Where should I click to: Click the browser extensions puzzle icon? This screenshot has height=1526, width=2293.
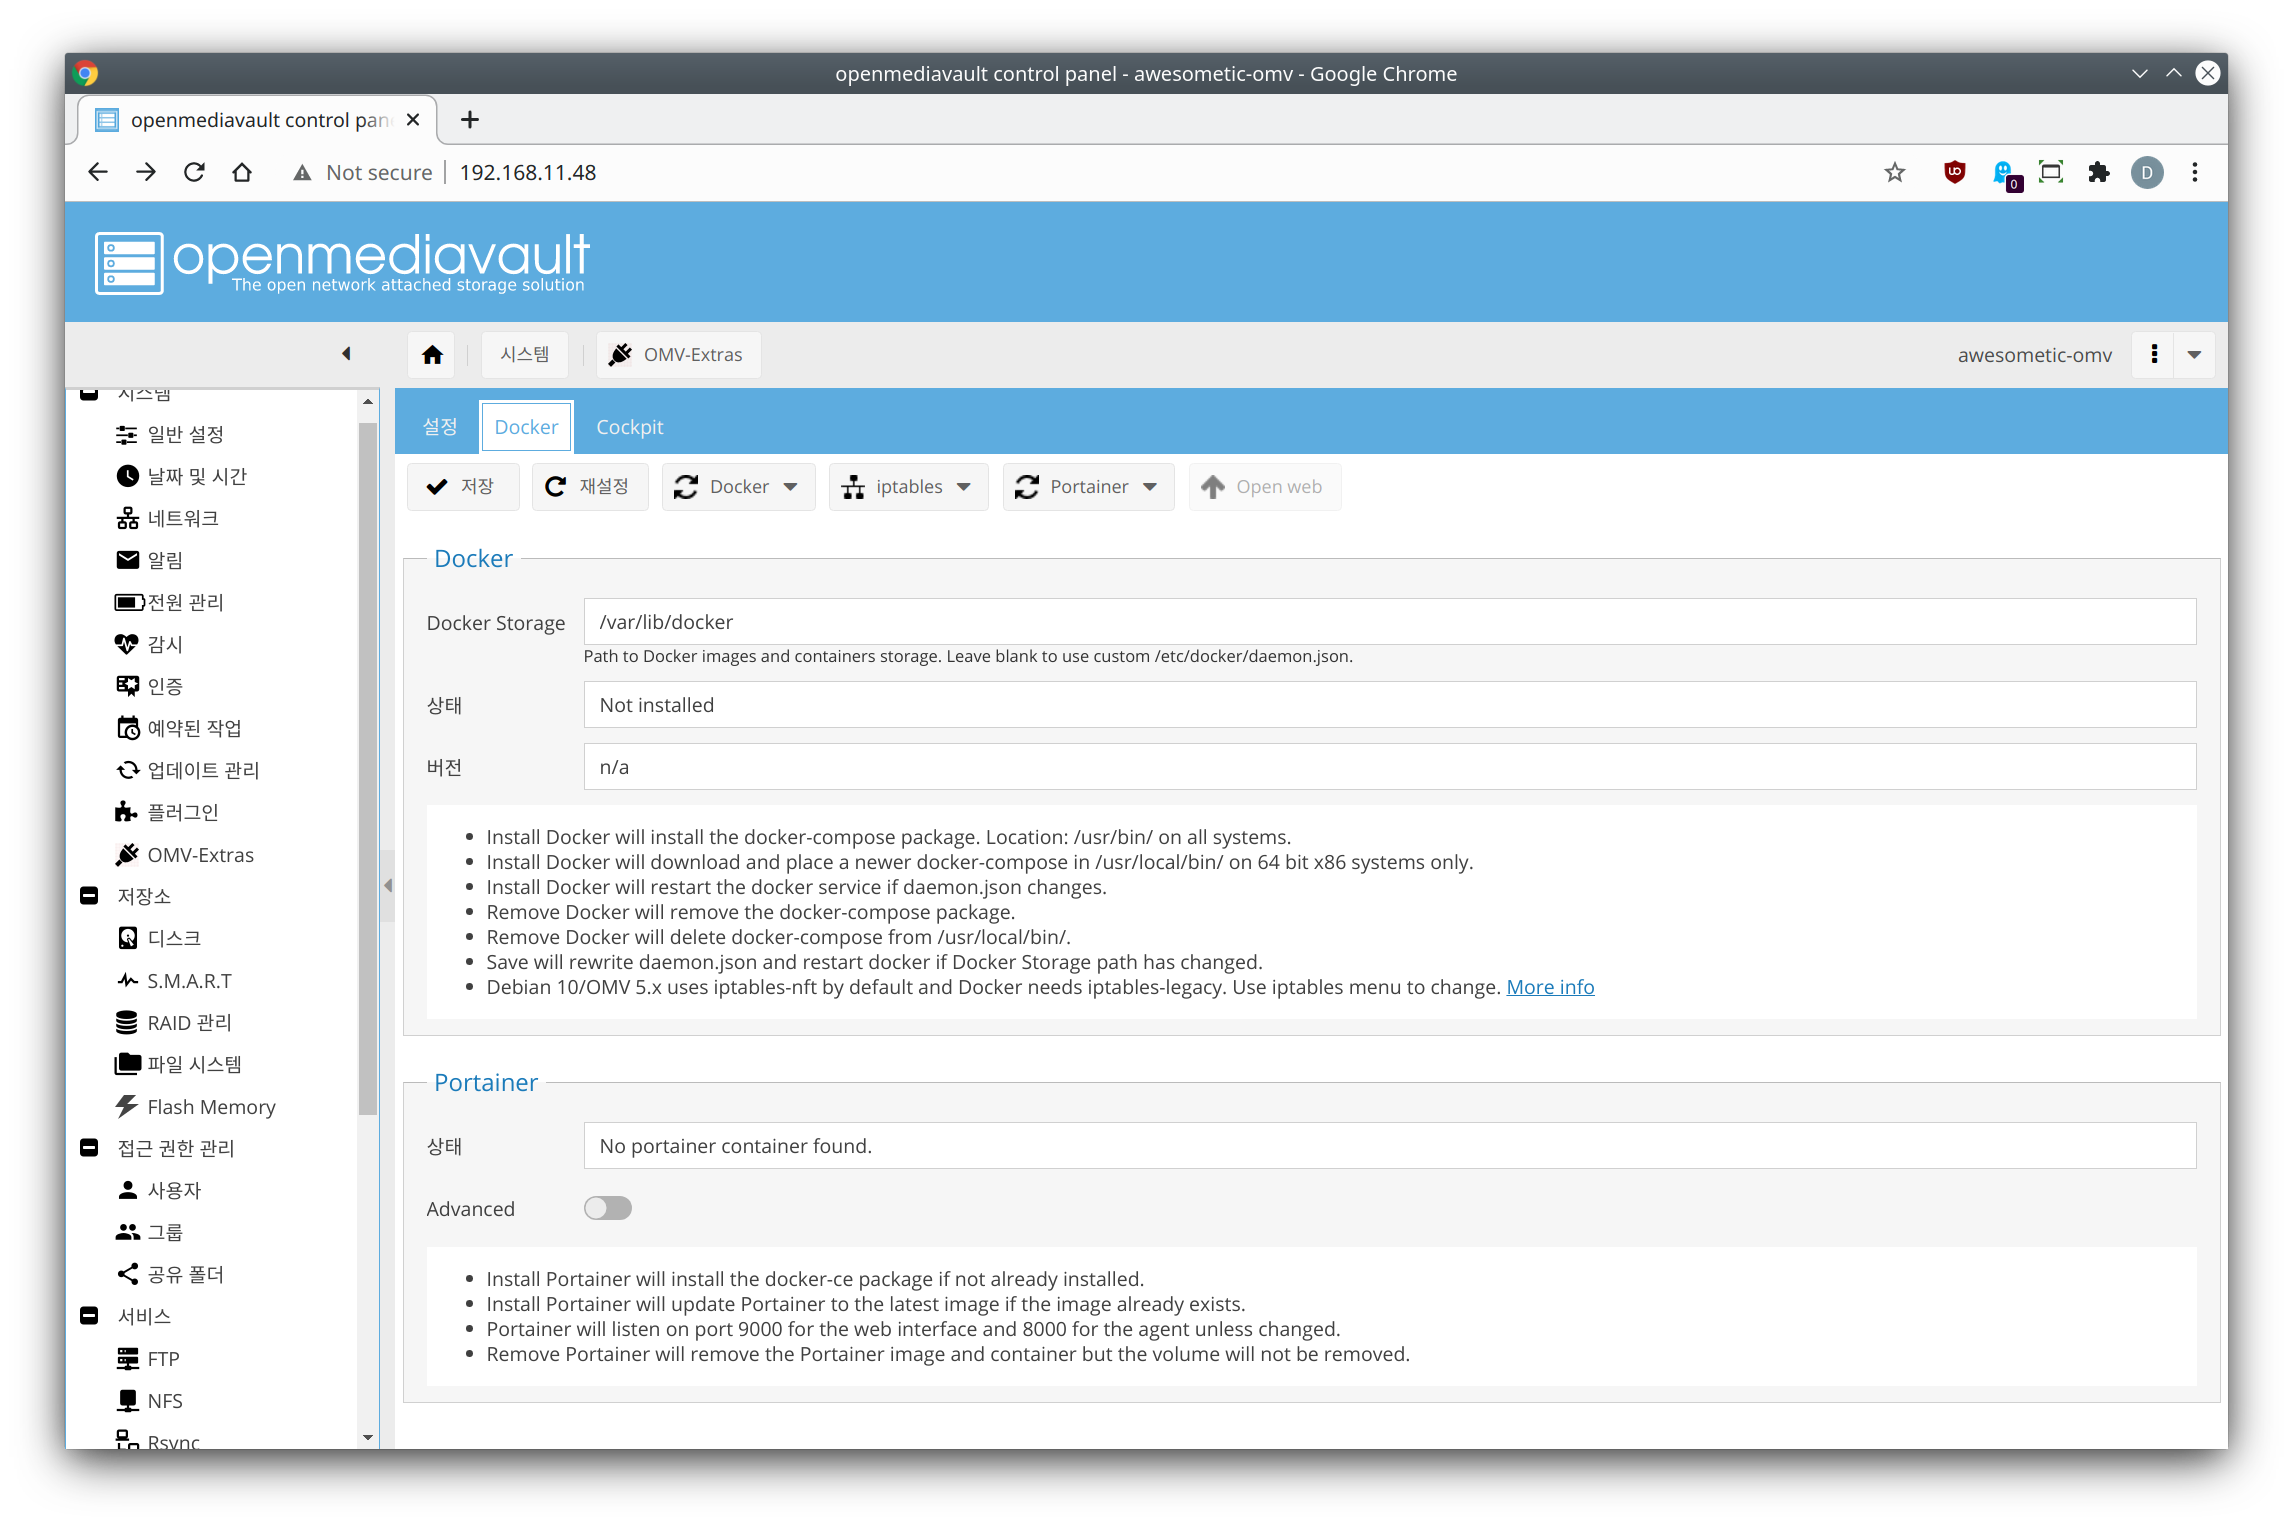(x=2099, y=172)
